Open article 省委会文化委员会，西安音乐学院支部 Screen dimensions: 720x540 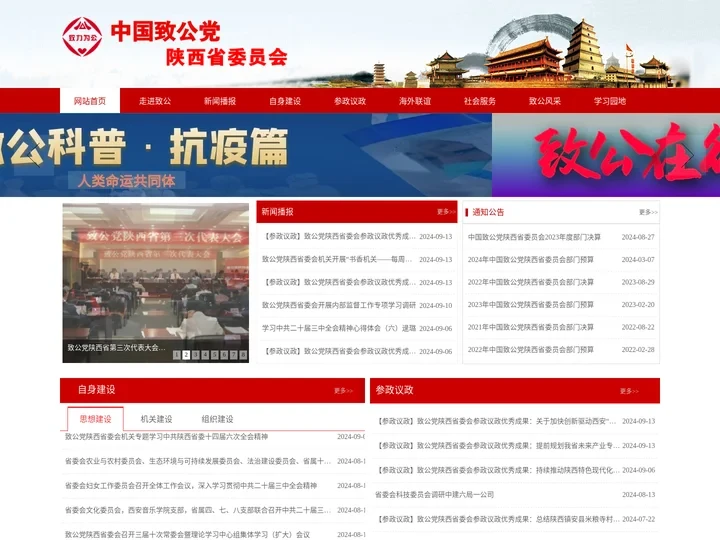197,510
